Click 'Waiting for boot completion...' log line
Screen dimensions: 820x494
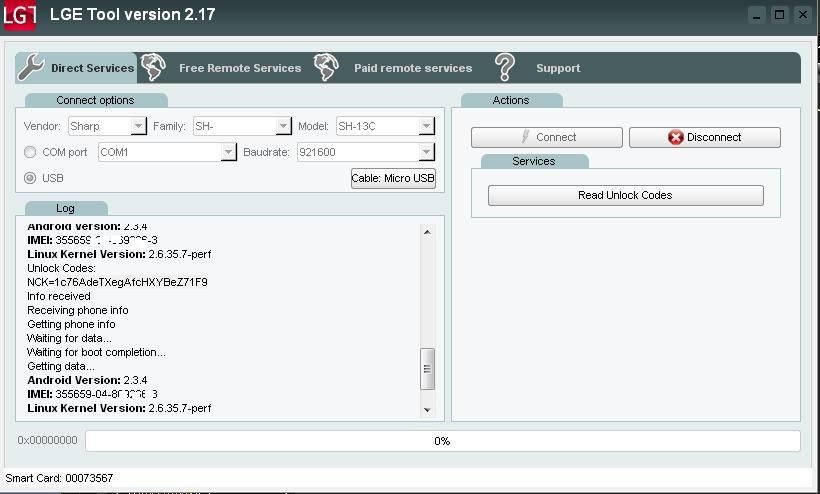tap(96, 353)
